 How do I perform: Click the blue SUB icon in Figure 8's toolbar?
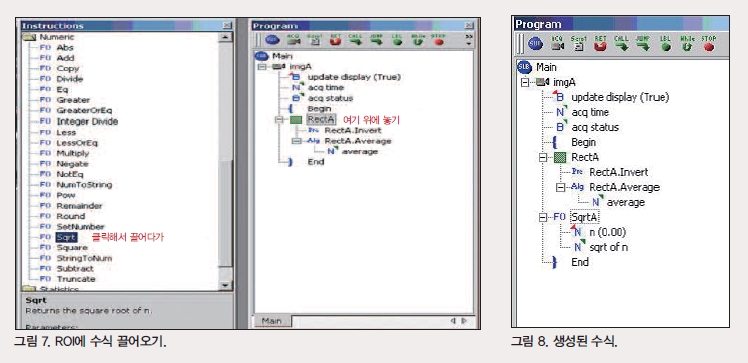(x=535, y=44)
